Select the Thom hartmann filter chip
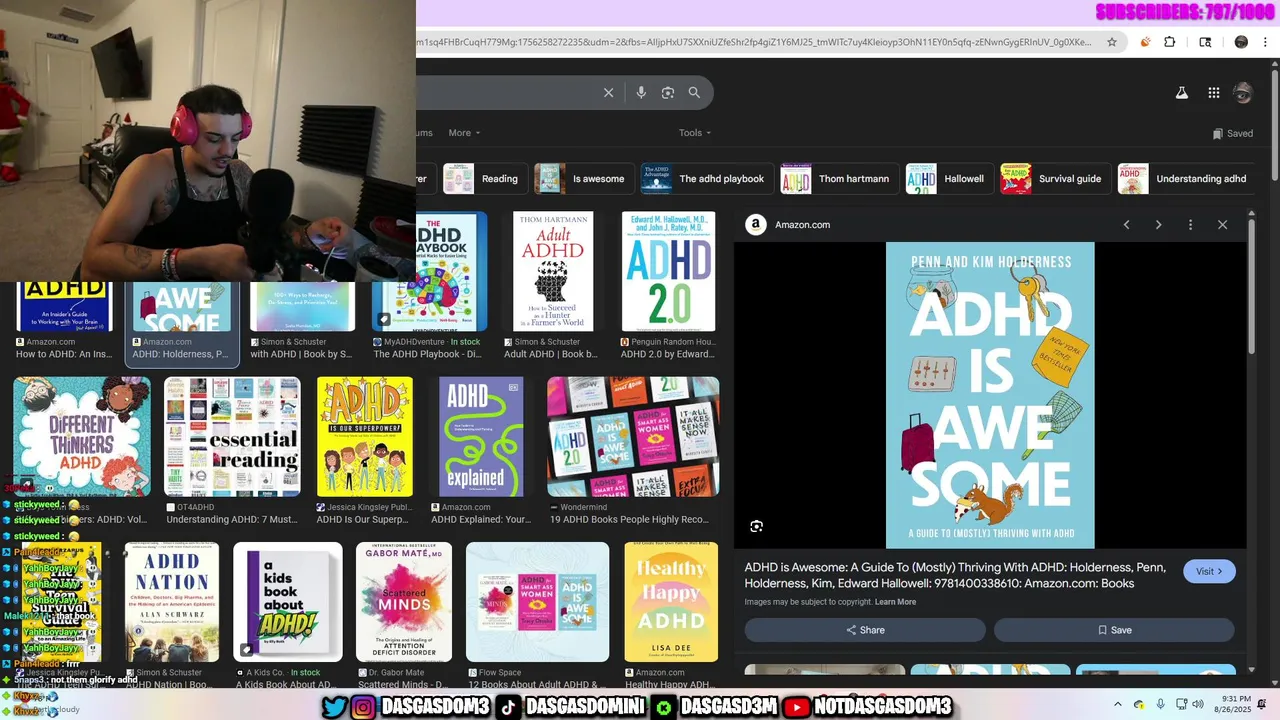Image resolution: width=1280 pixels, height=720 pixels. 839,179
